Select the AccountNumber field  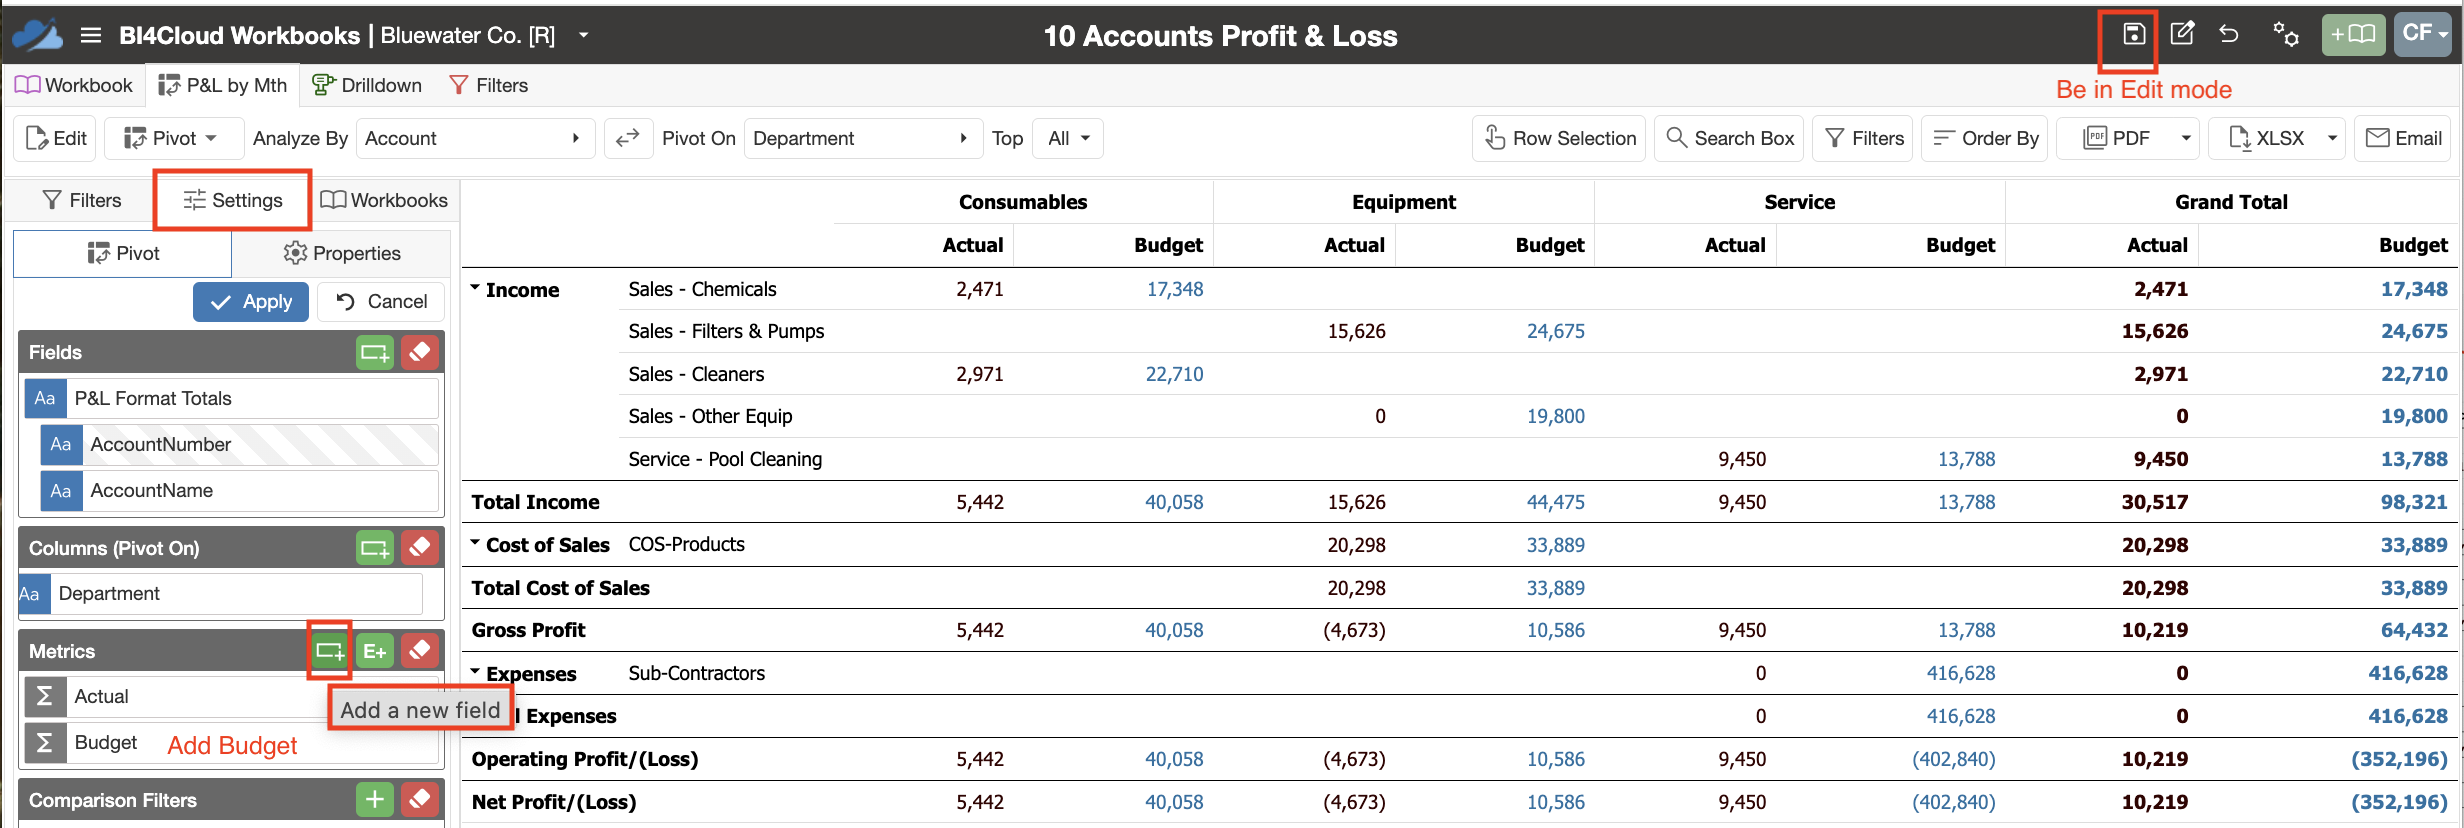click(239, 444)
